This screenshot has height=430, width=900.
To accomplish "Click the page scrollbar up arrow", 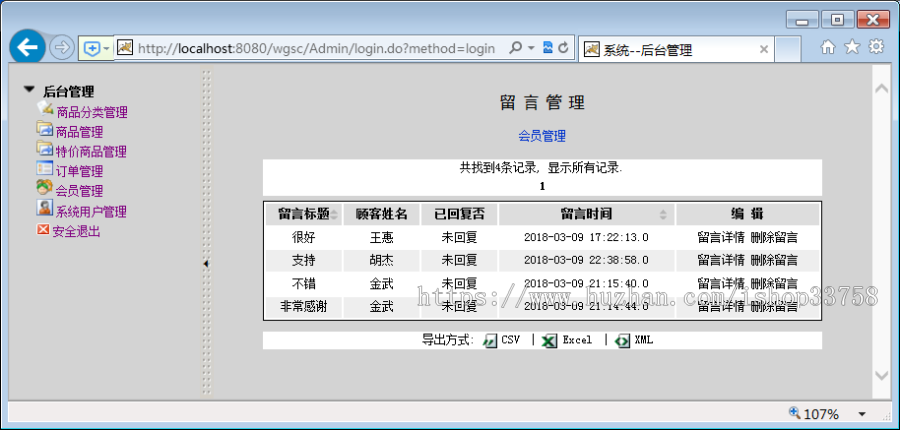I will point(881,88).
